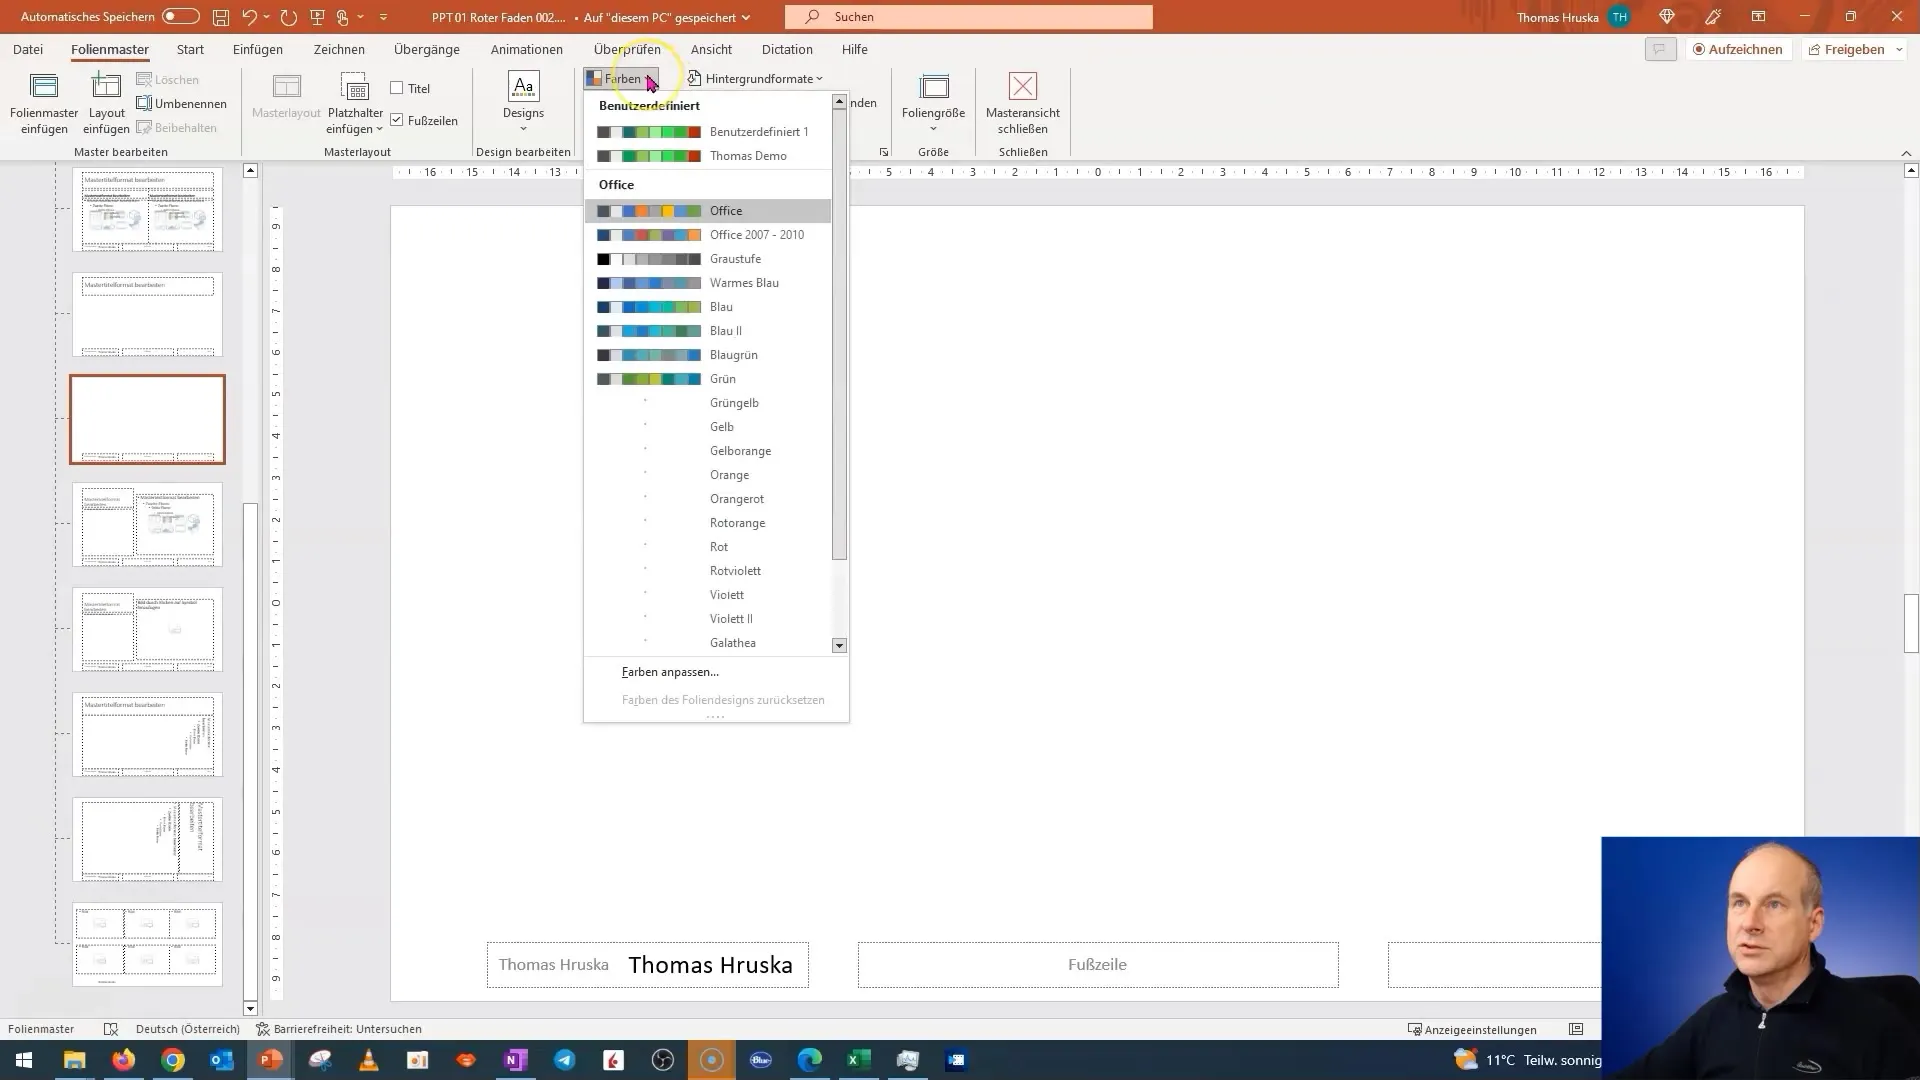Open the Designs gallery button
Screen dimensions: 1920x1080
click(x=523, y=102)
